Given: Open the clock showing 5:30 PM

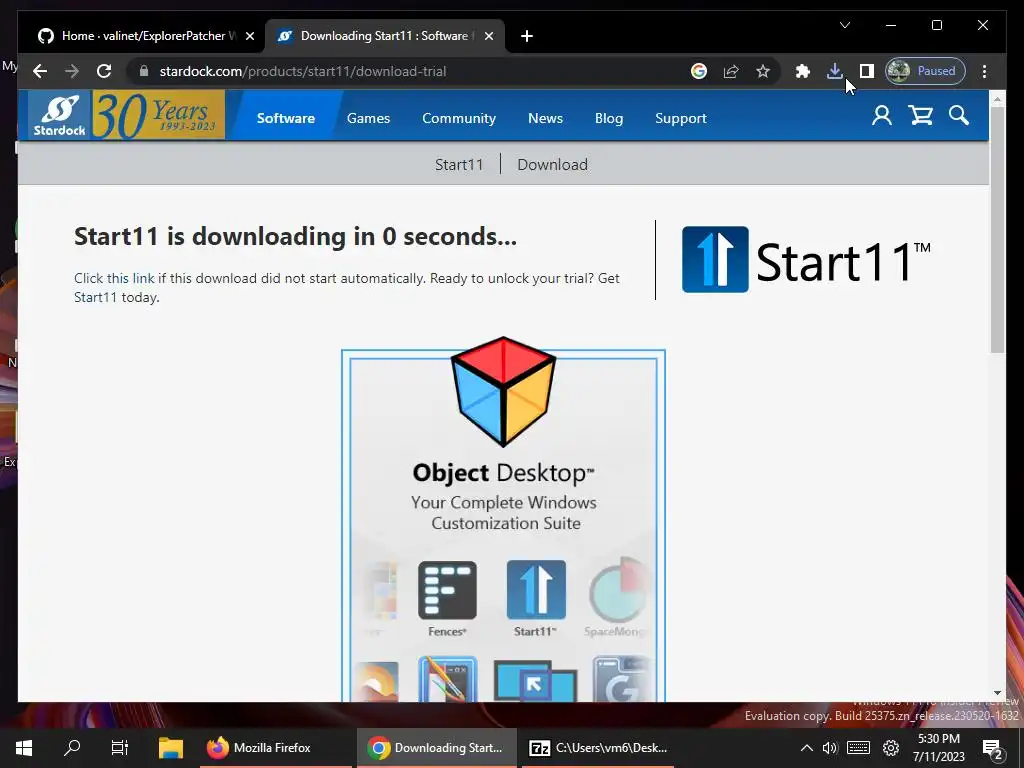Looking at the screenshot, I should (x=938, y=748).
